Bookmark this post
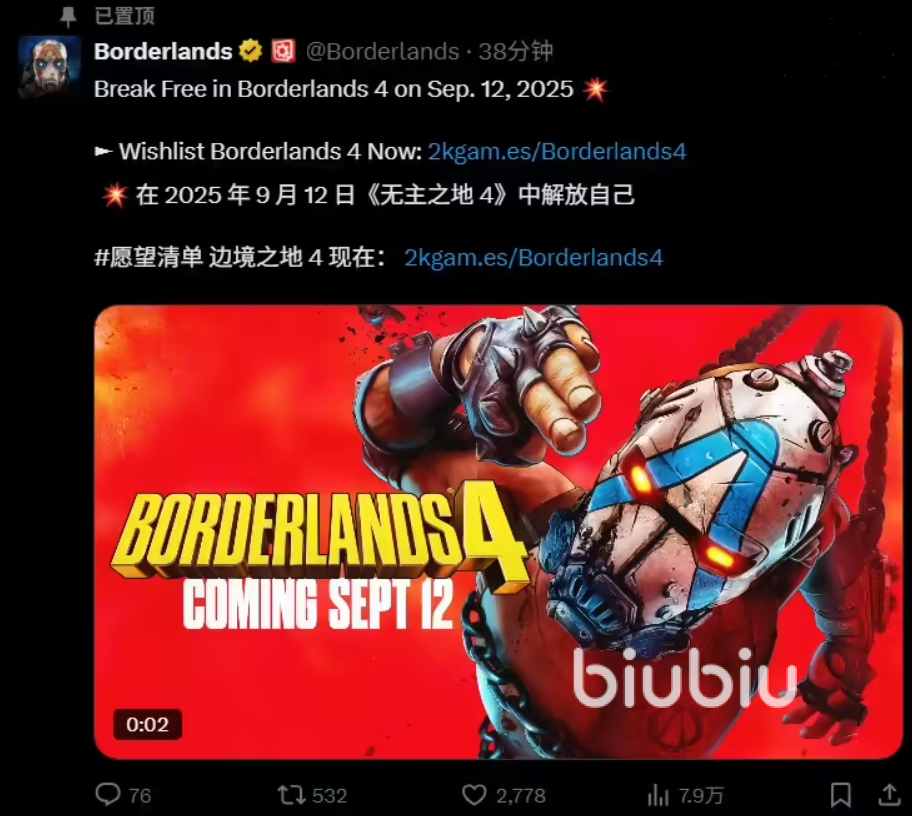This screenshot has width=912, height=816. tap(840, 795)
